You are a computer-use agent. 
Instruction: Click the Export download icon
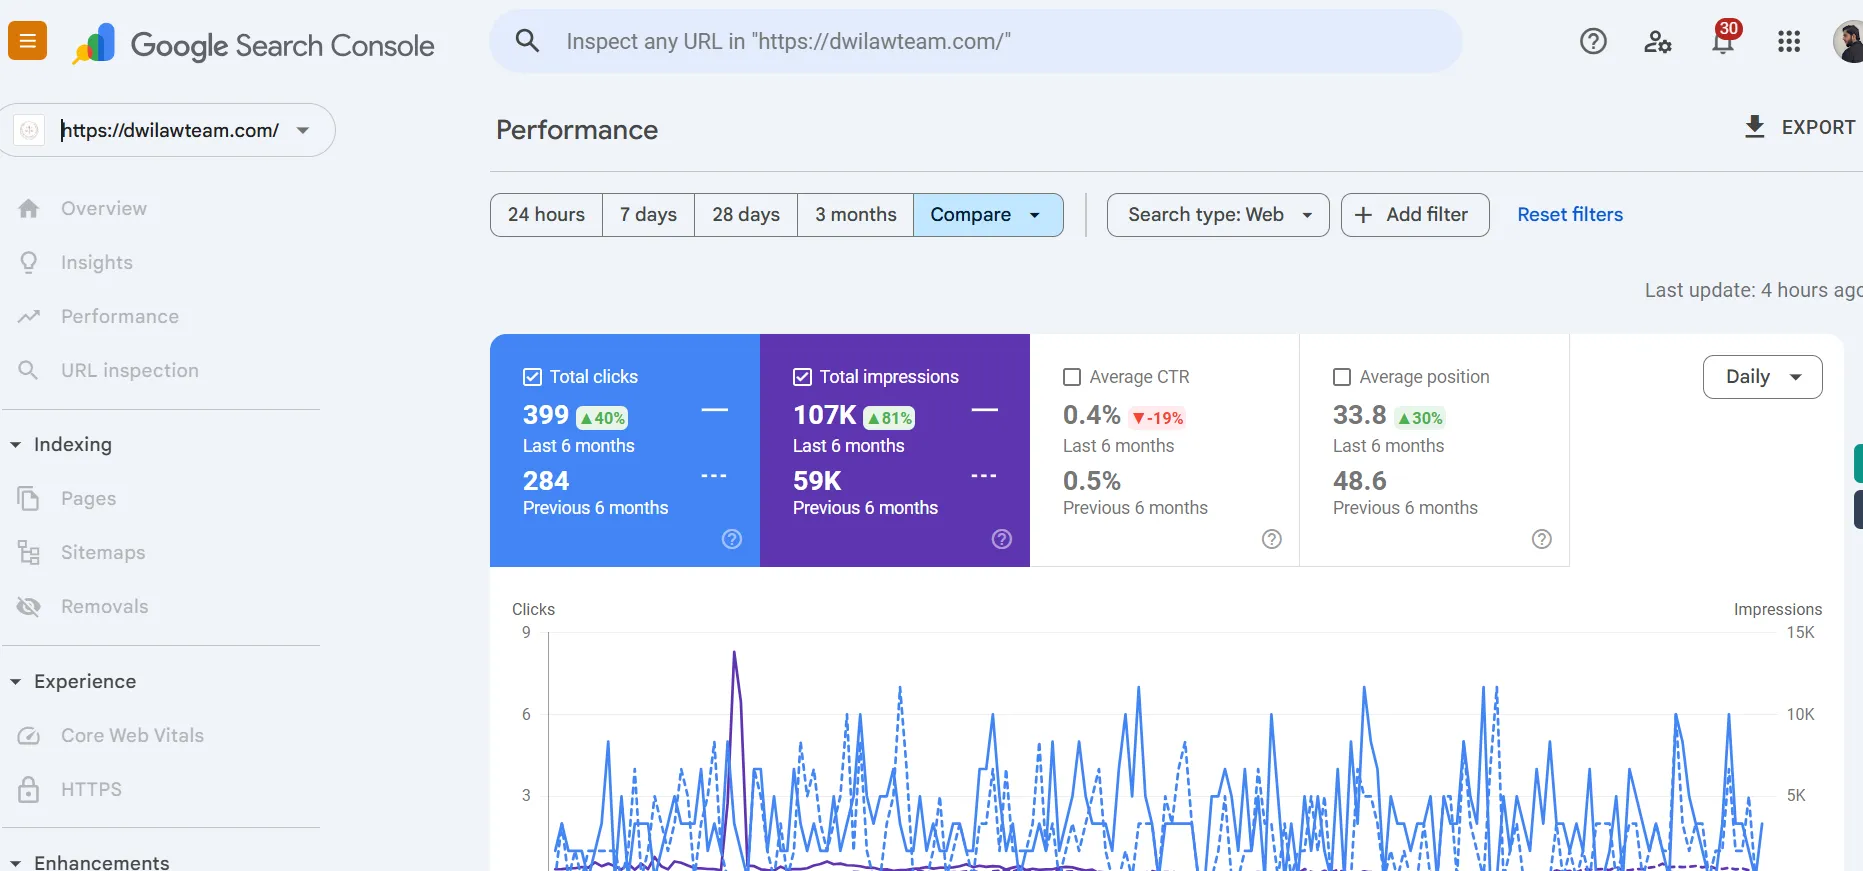pyautogui.click(x=1754, y=127)
